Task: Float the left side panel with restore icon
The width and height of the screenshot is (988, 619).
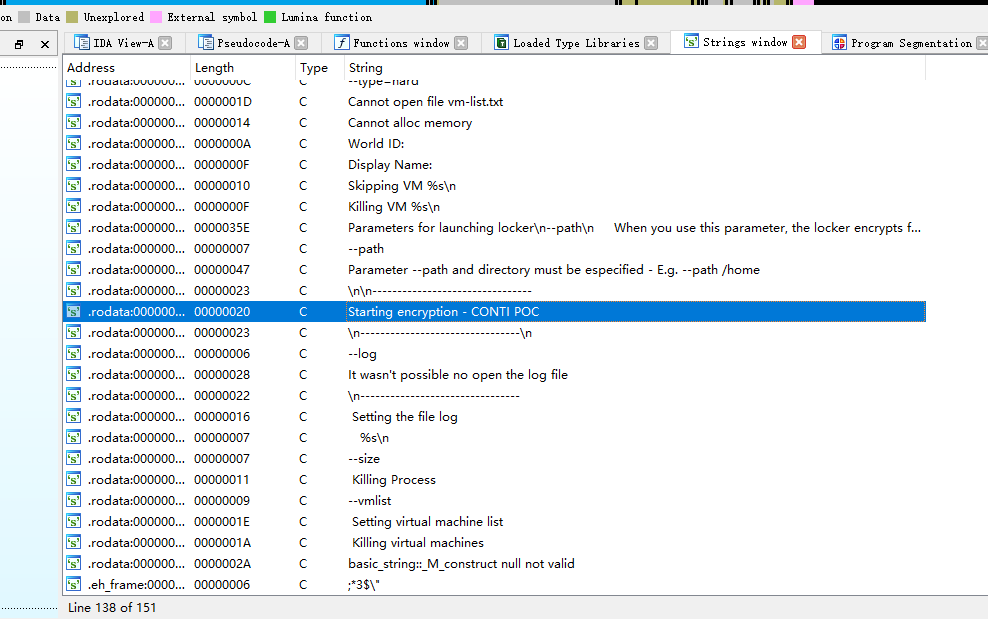Action: point(19,44)
